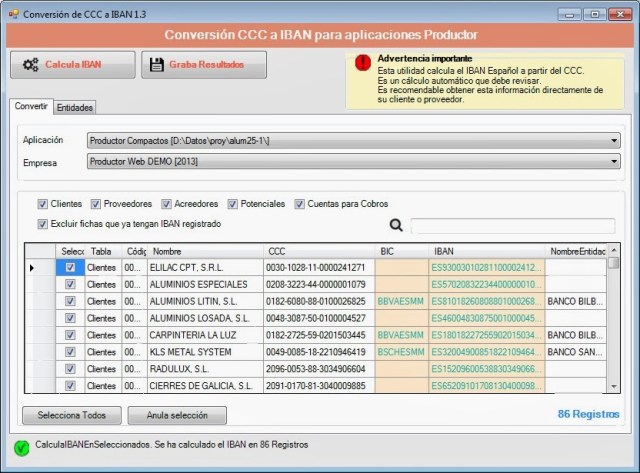Screen dimensions: 640x473
Task: Click the row pointer arrow beside ELILAC
Action: (33, 268)
